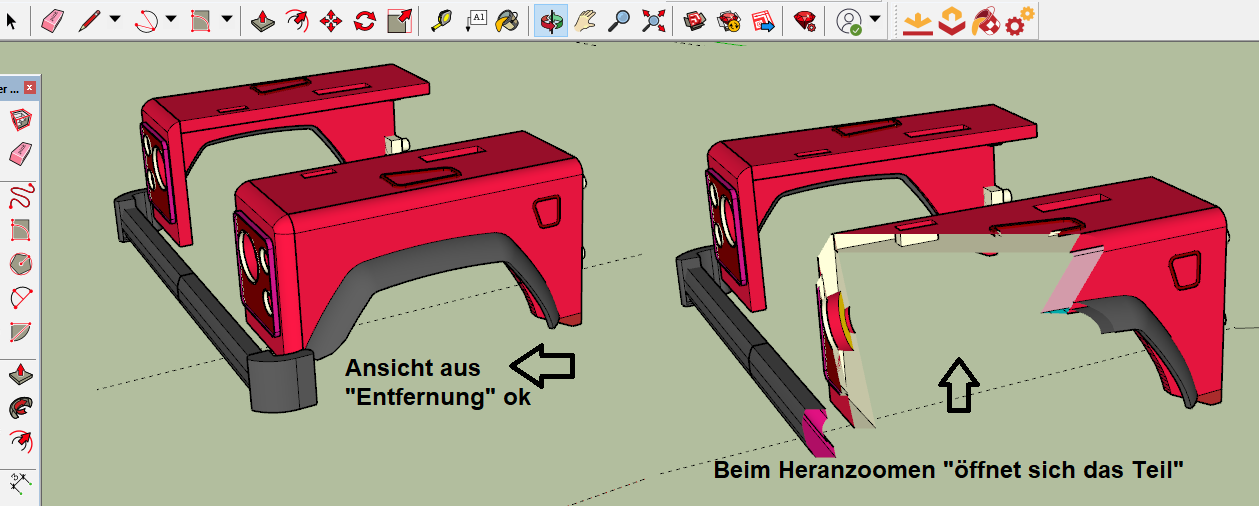Open the Paint Bucket tool
The image size is (1259, 506).
pyautogui.click(x=508, y=20)
